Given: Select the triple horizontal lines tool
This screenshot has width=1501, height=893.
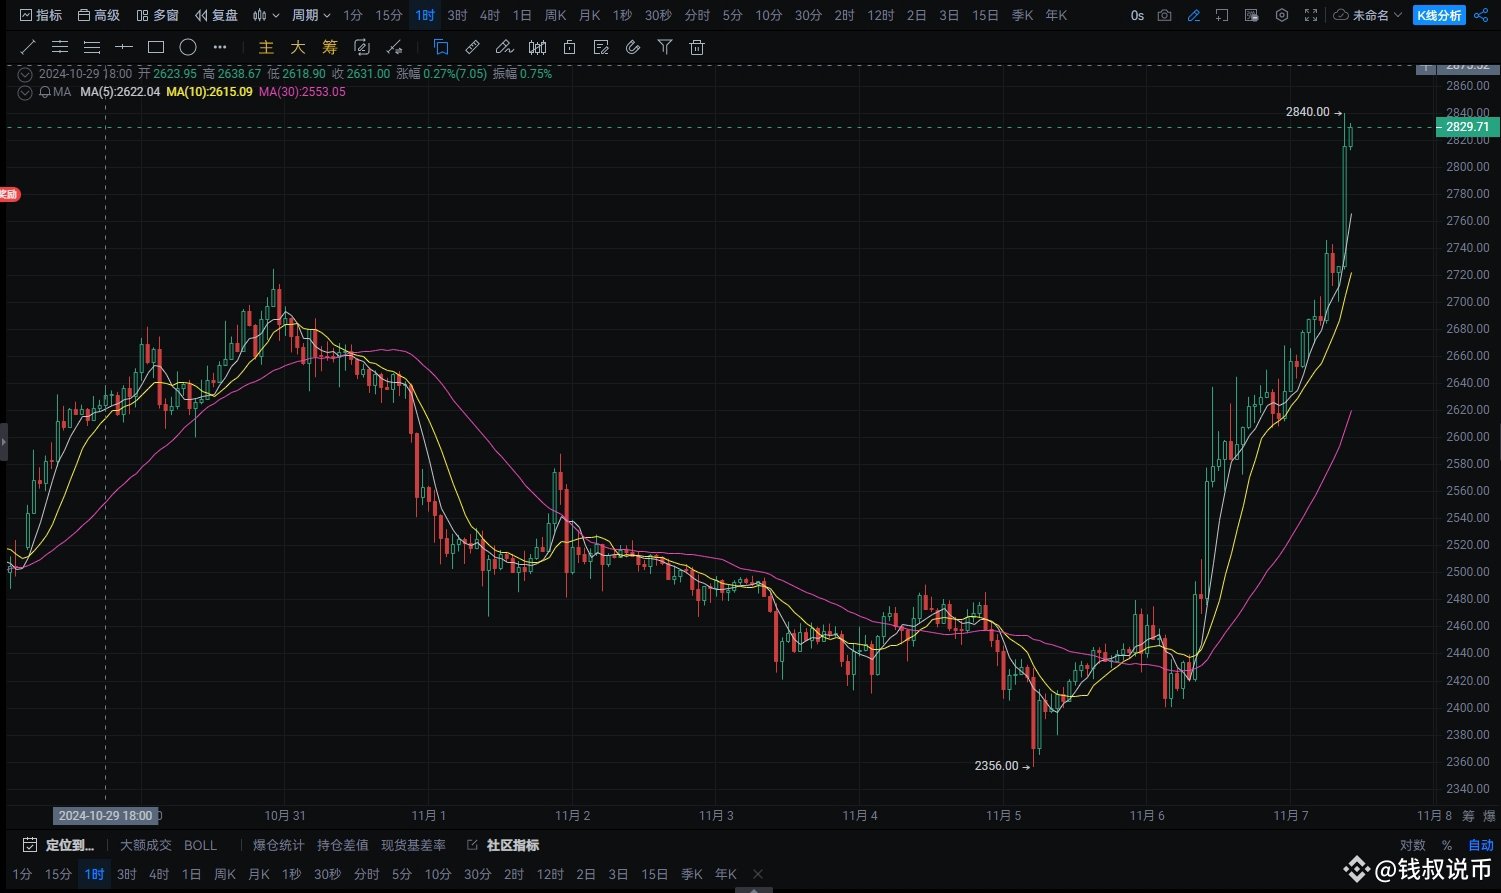Looking at the screenshot, I should (92, 47).
